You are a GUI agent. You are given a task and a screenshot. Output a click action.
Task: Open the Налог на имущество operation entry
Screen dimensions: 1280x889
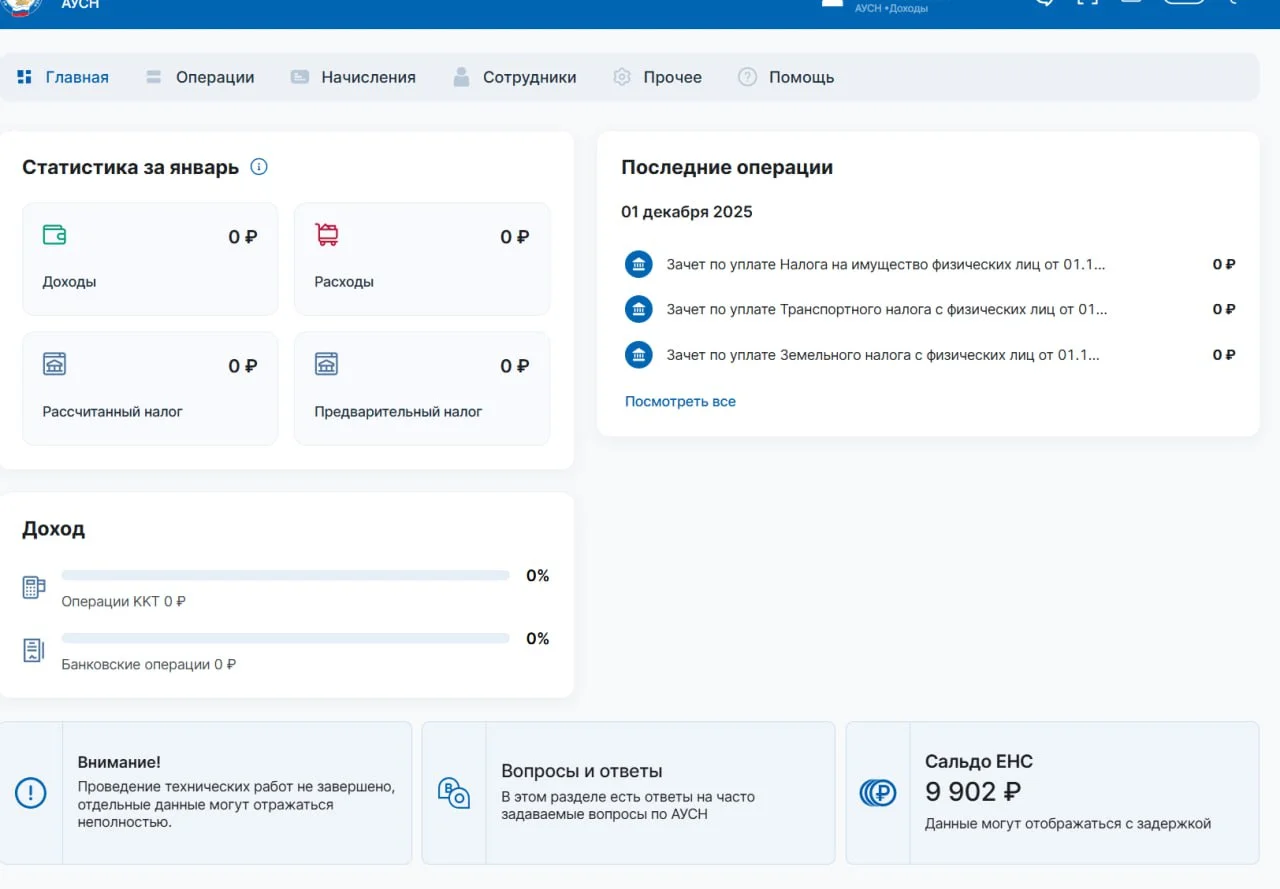[885, 265]
